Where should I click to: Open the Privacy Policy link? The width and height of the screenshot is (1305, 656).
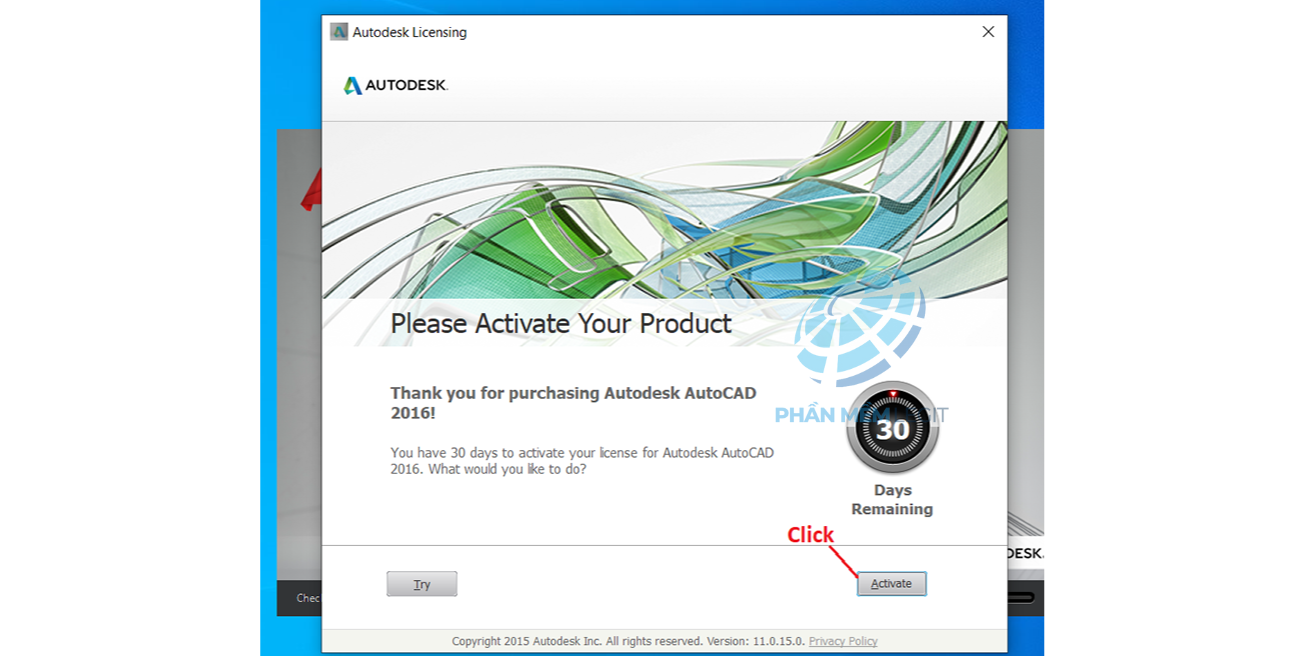843,641
